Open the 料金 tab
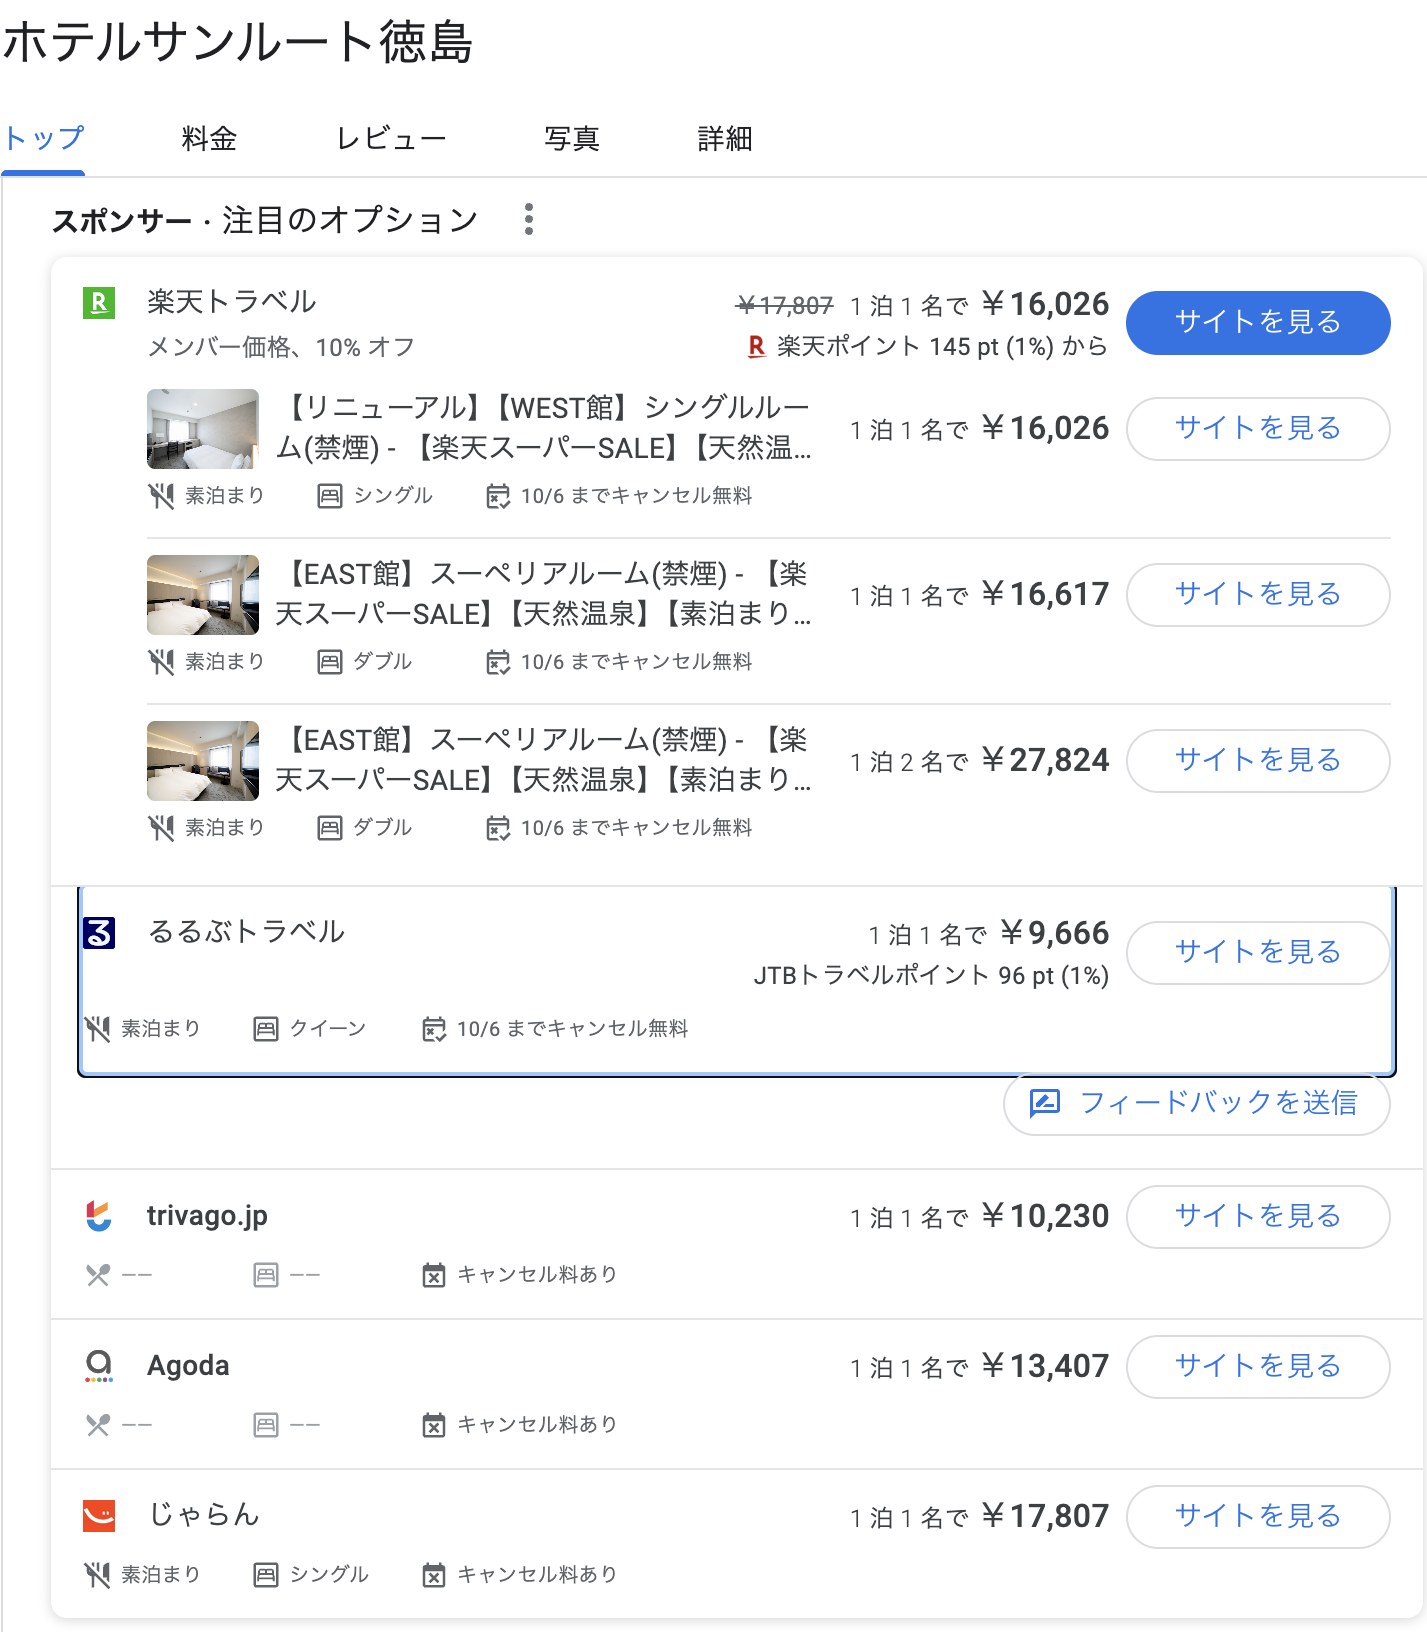This screenshot has height=1632, width=1427. [x=209, y=138]
